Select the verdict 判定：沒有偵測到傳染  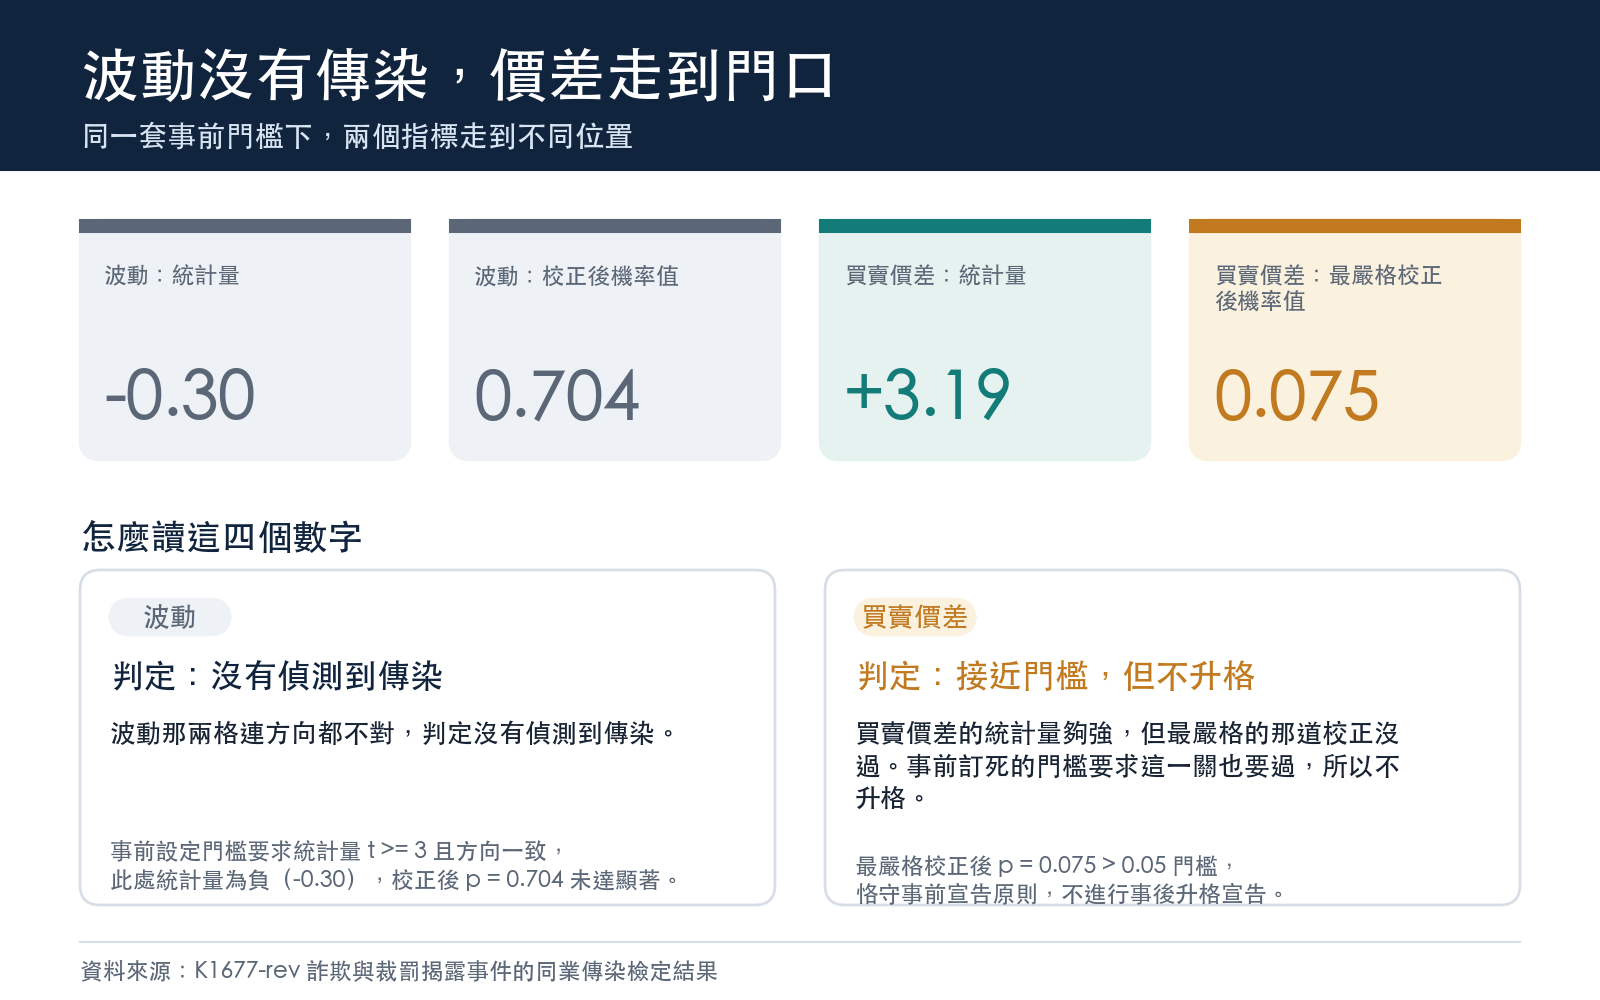(x=277, y=676)
